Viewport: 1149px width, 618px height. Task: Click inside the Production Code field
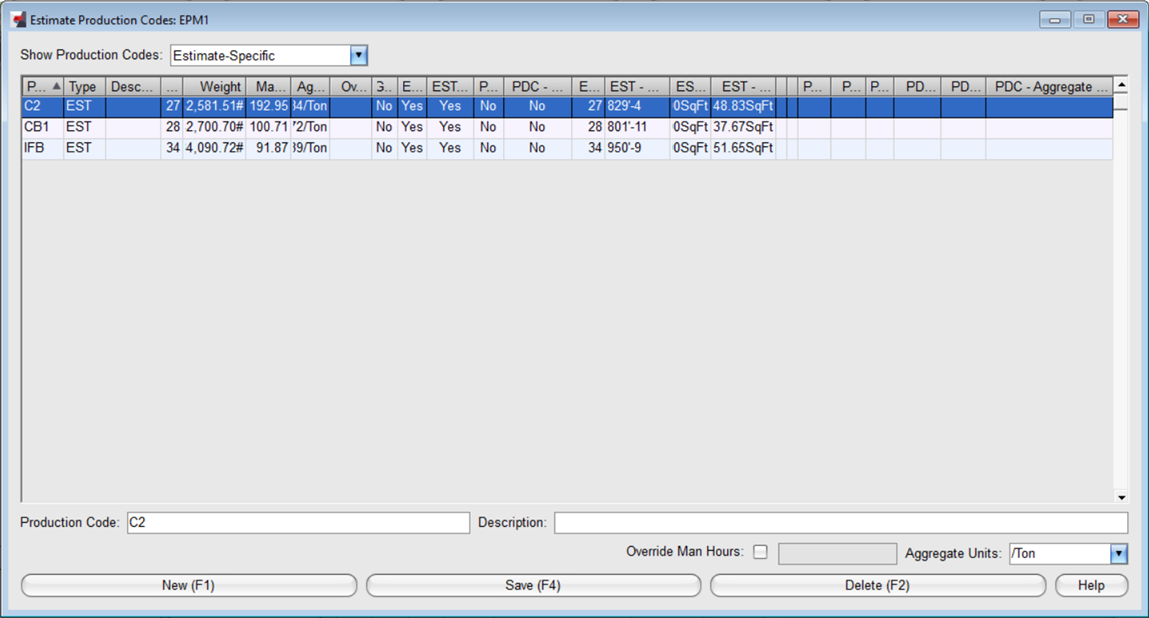300,522
